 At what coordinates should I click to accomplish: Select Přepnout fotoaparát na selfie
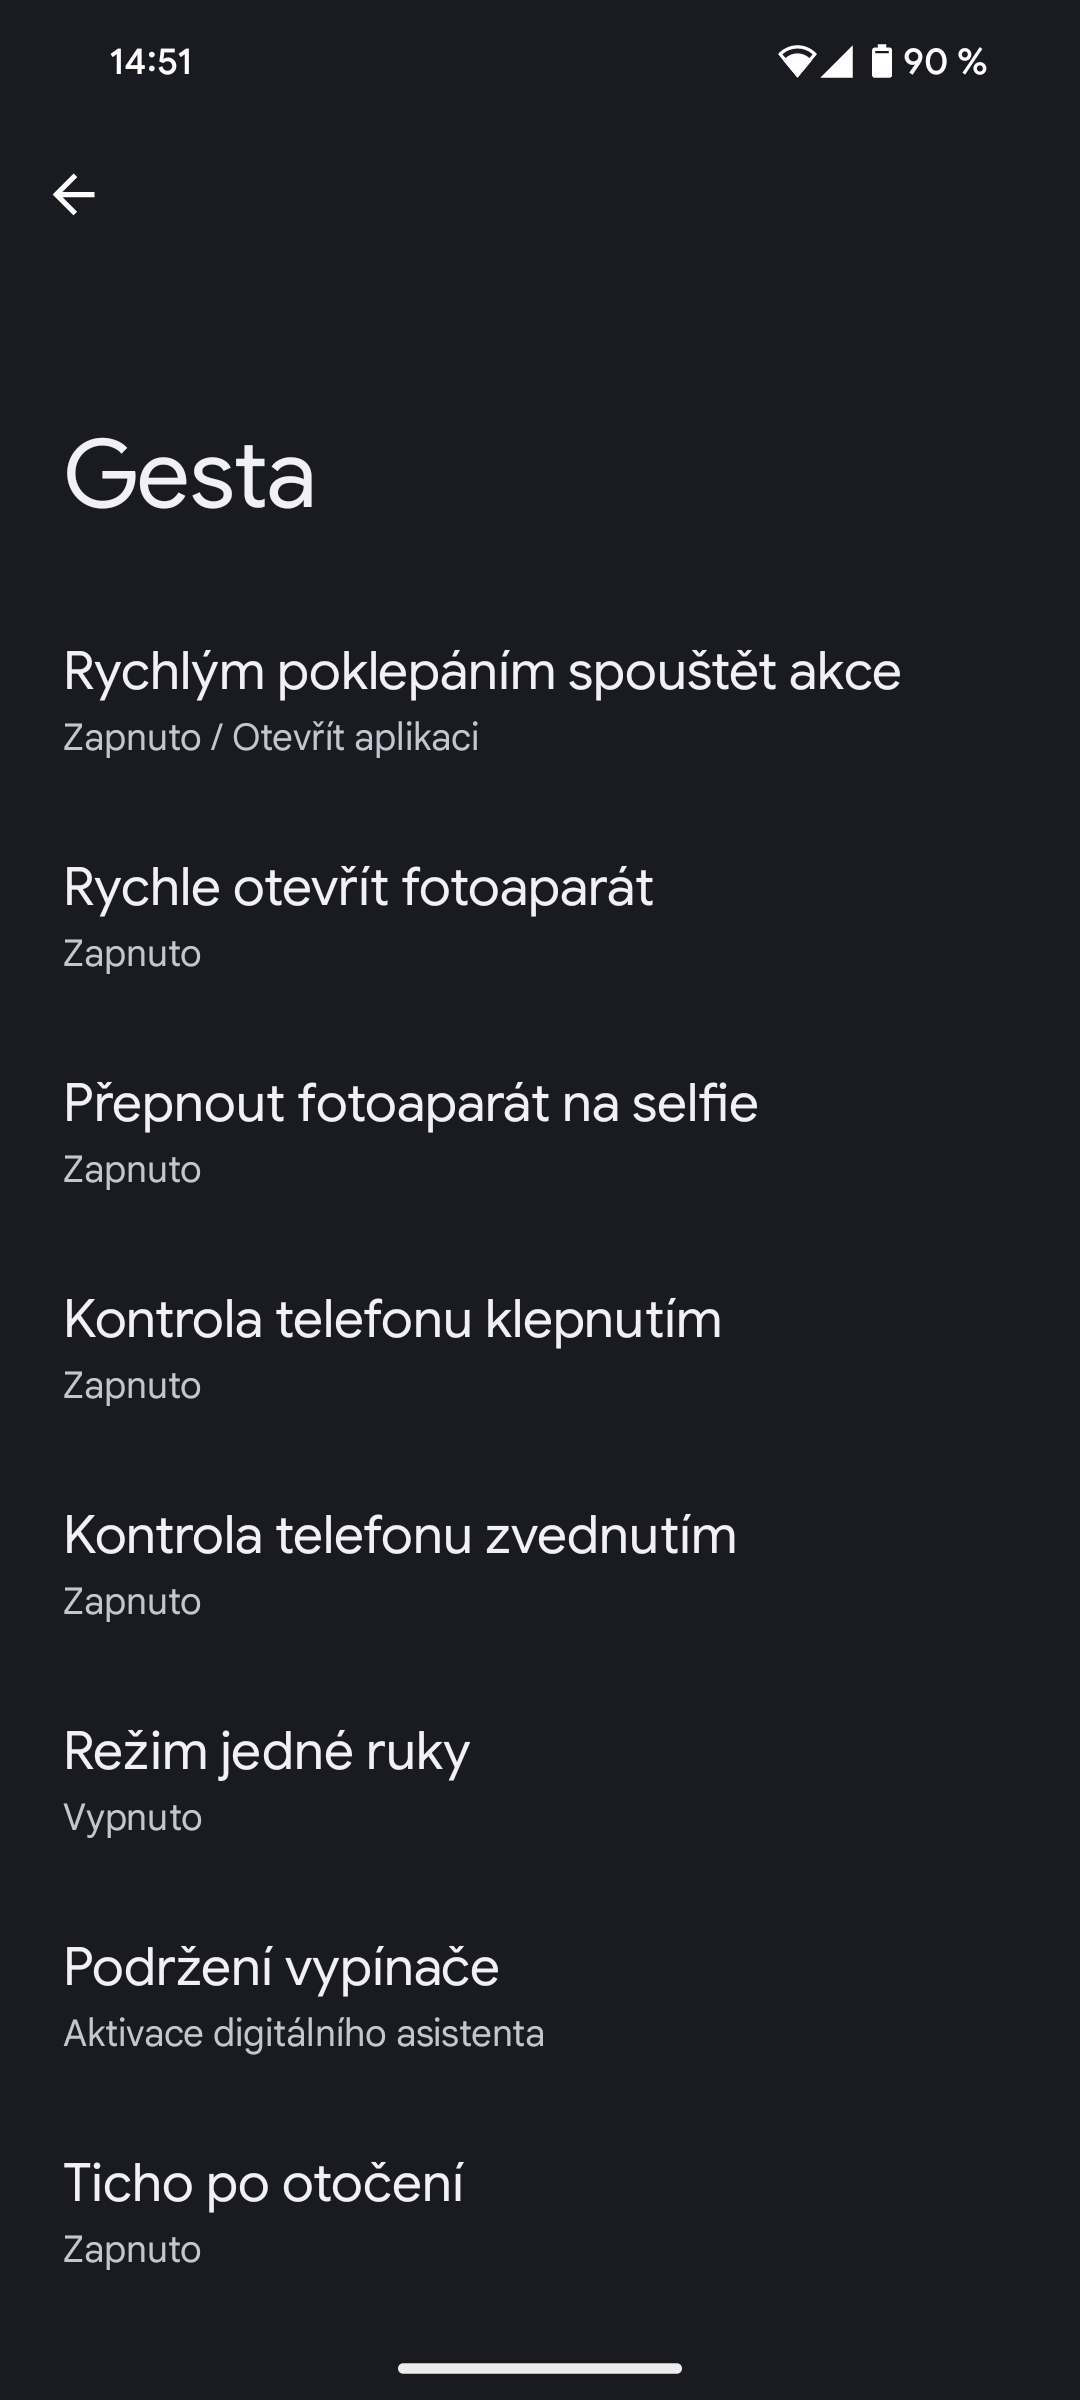click(x=540, y=1135)
